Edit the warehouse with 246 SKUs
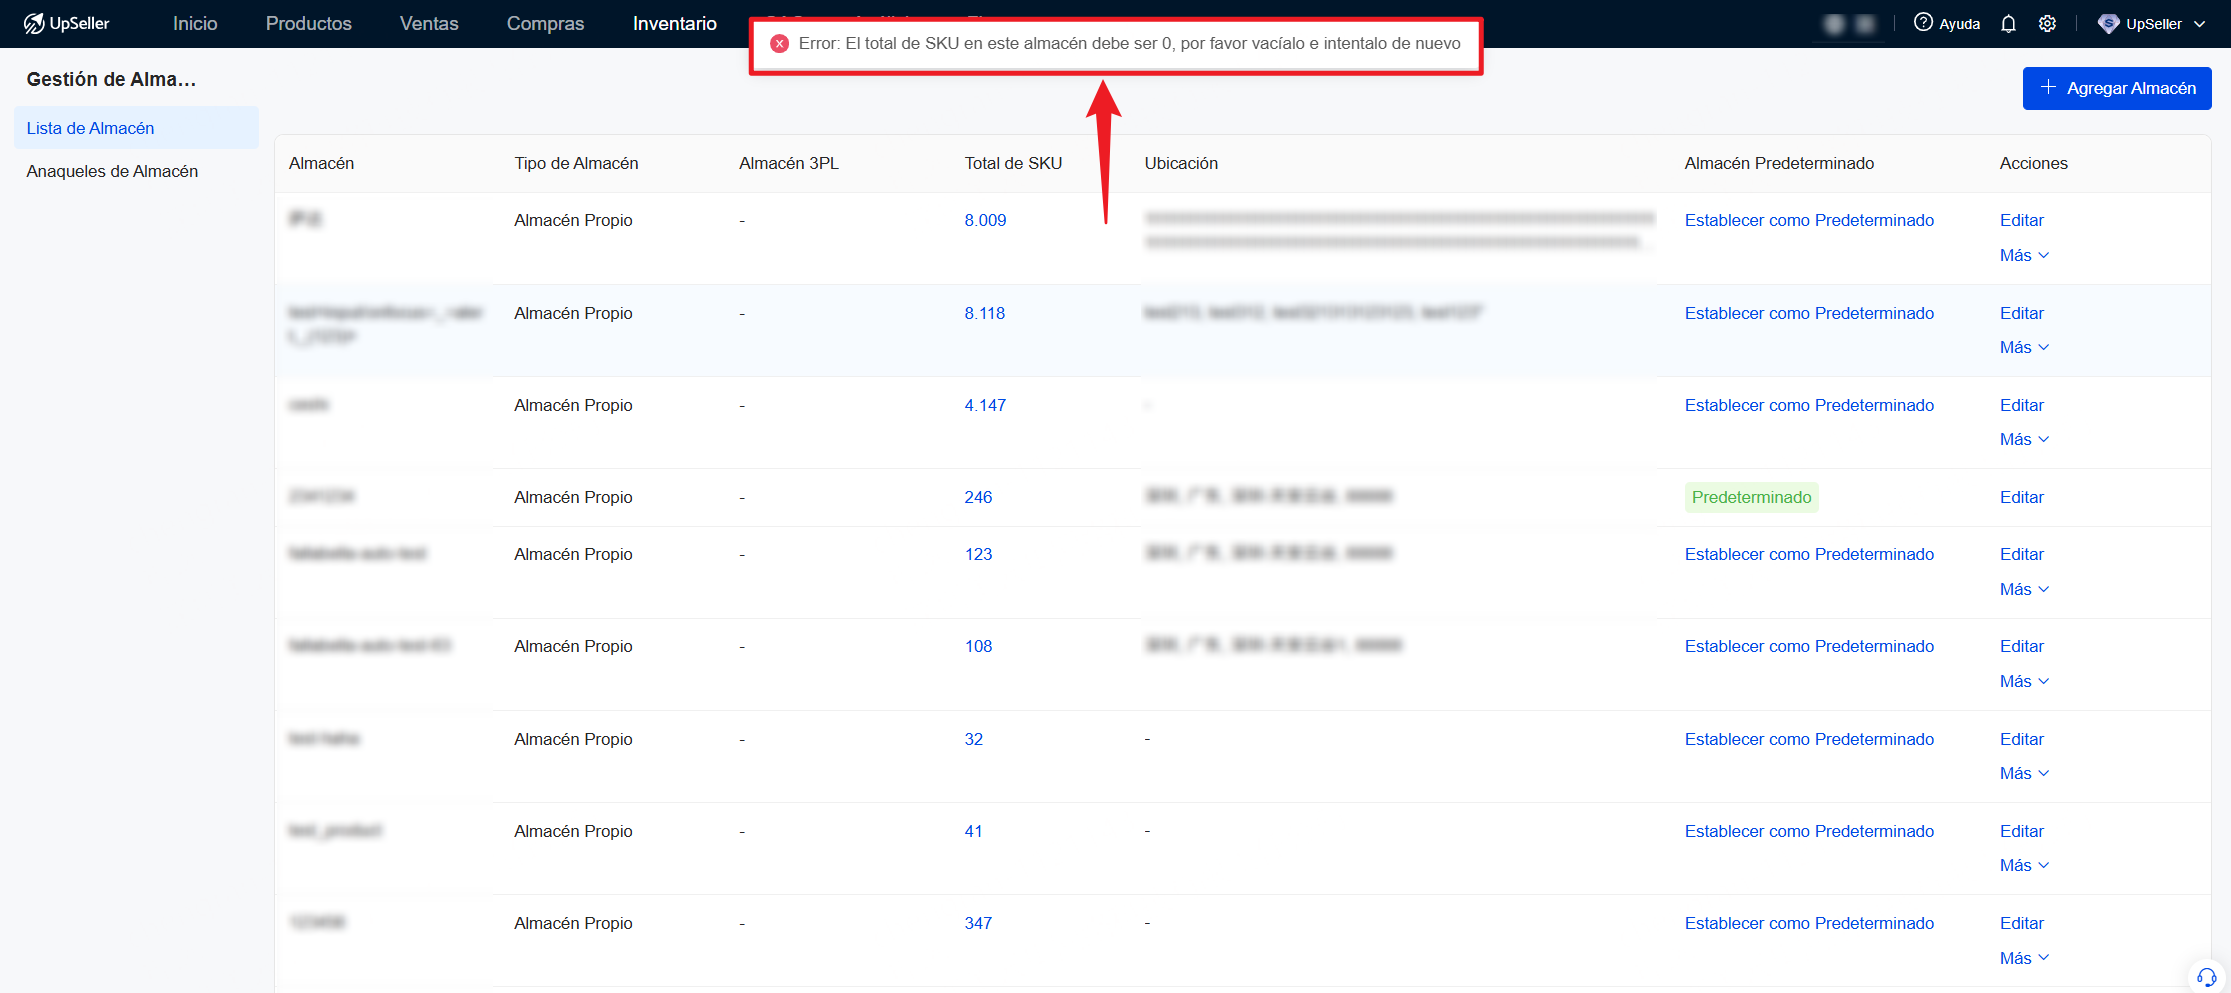 coord(2021,497)
